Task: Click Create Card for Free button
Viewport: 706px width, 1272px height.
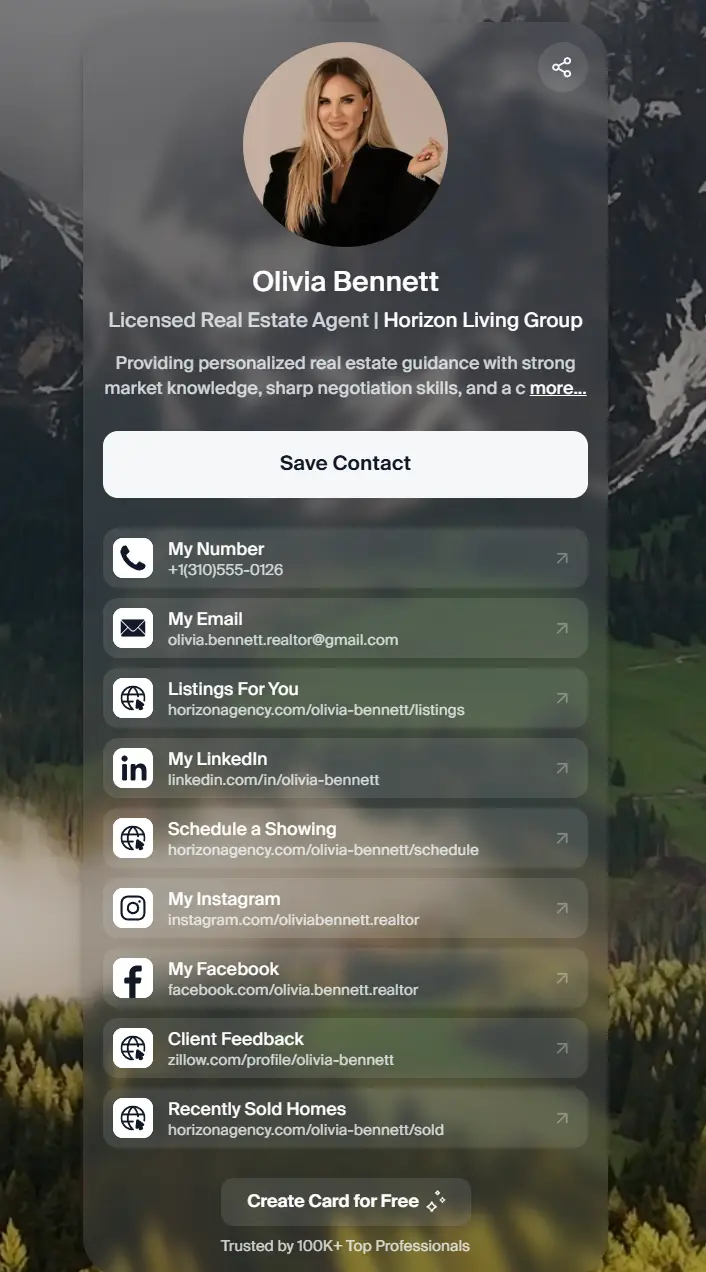Action: click(x=346, y=1202)
